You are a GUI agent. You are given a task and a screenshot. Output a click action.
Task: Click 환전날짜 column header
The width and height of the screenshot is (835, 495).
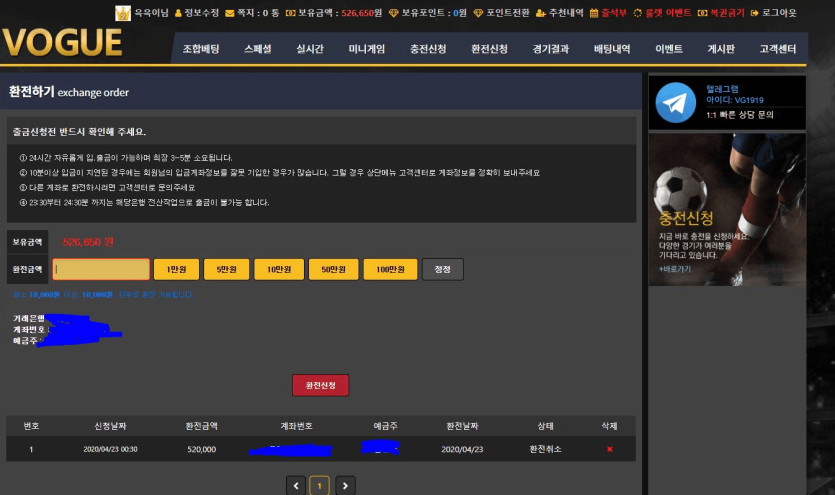(462, 426)
